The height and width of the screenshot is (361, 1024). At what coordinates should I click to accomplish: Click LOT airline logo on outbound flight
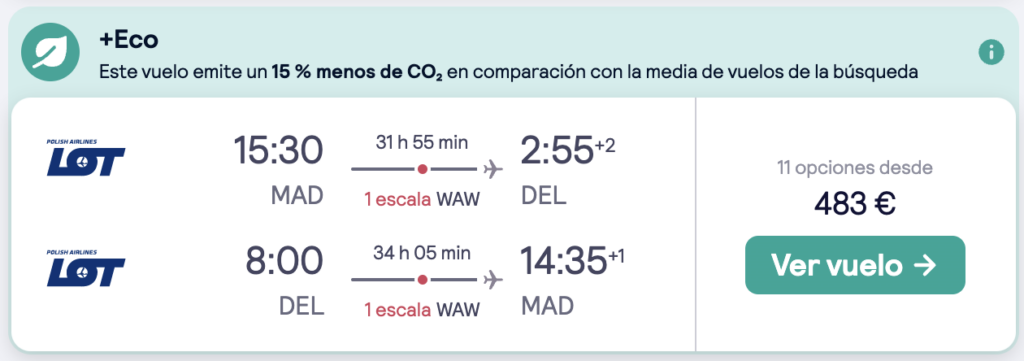86,157
